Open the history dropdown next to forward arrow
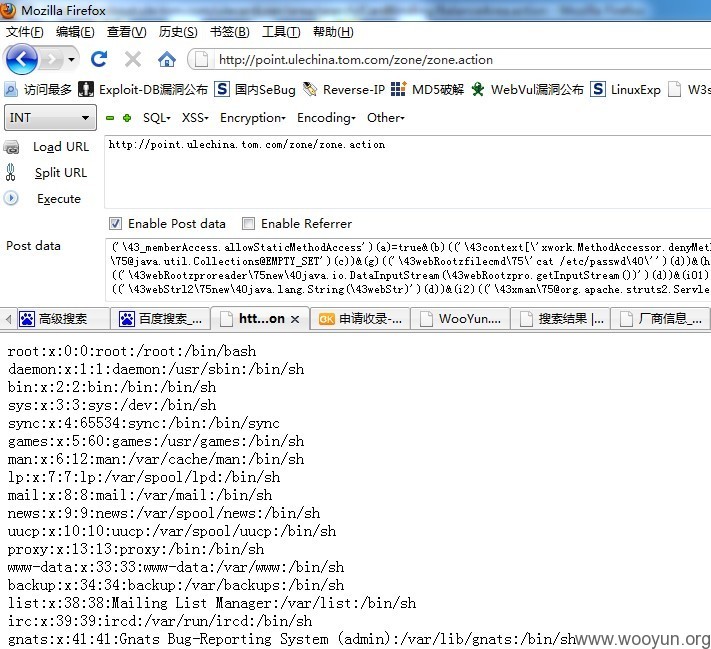The width and height of the screenshot is (711, 649). [71, 59]
